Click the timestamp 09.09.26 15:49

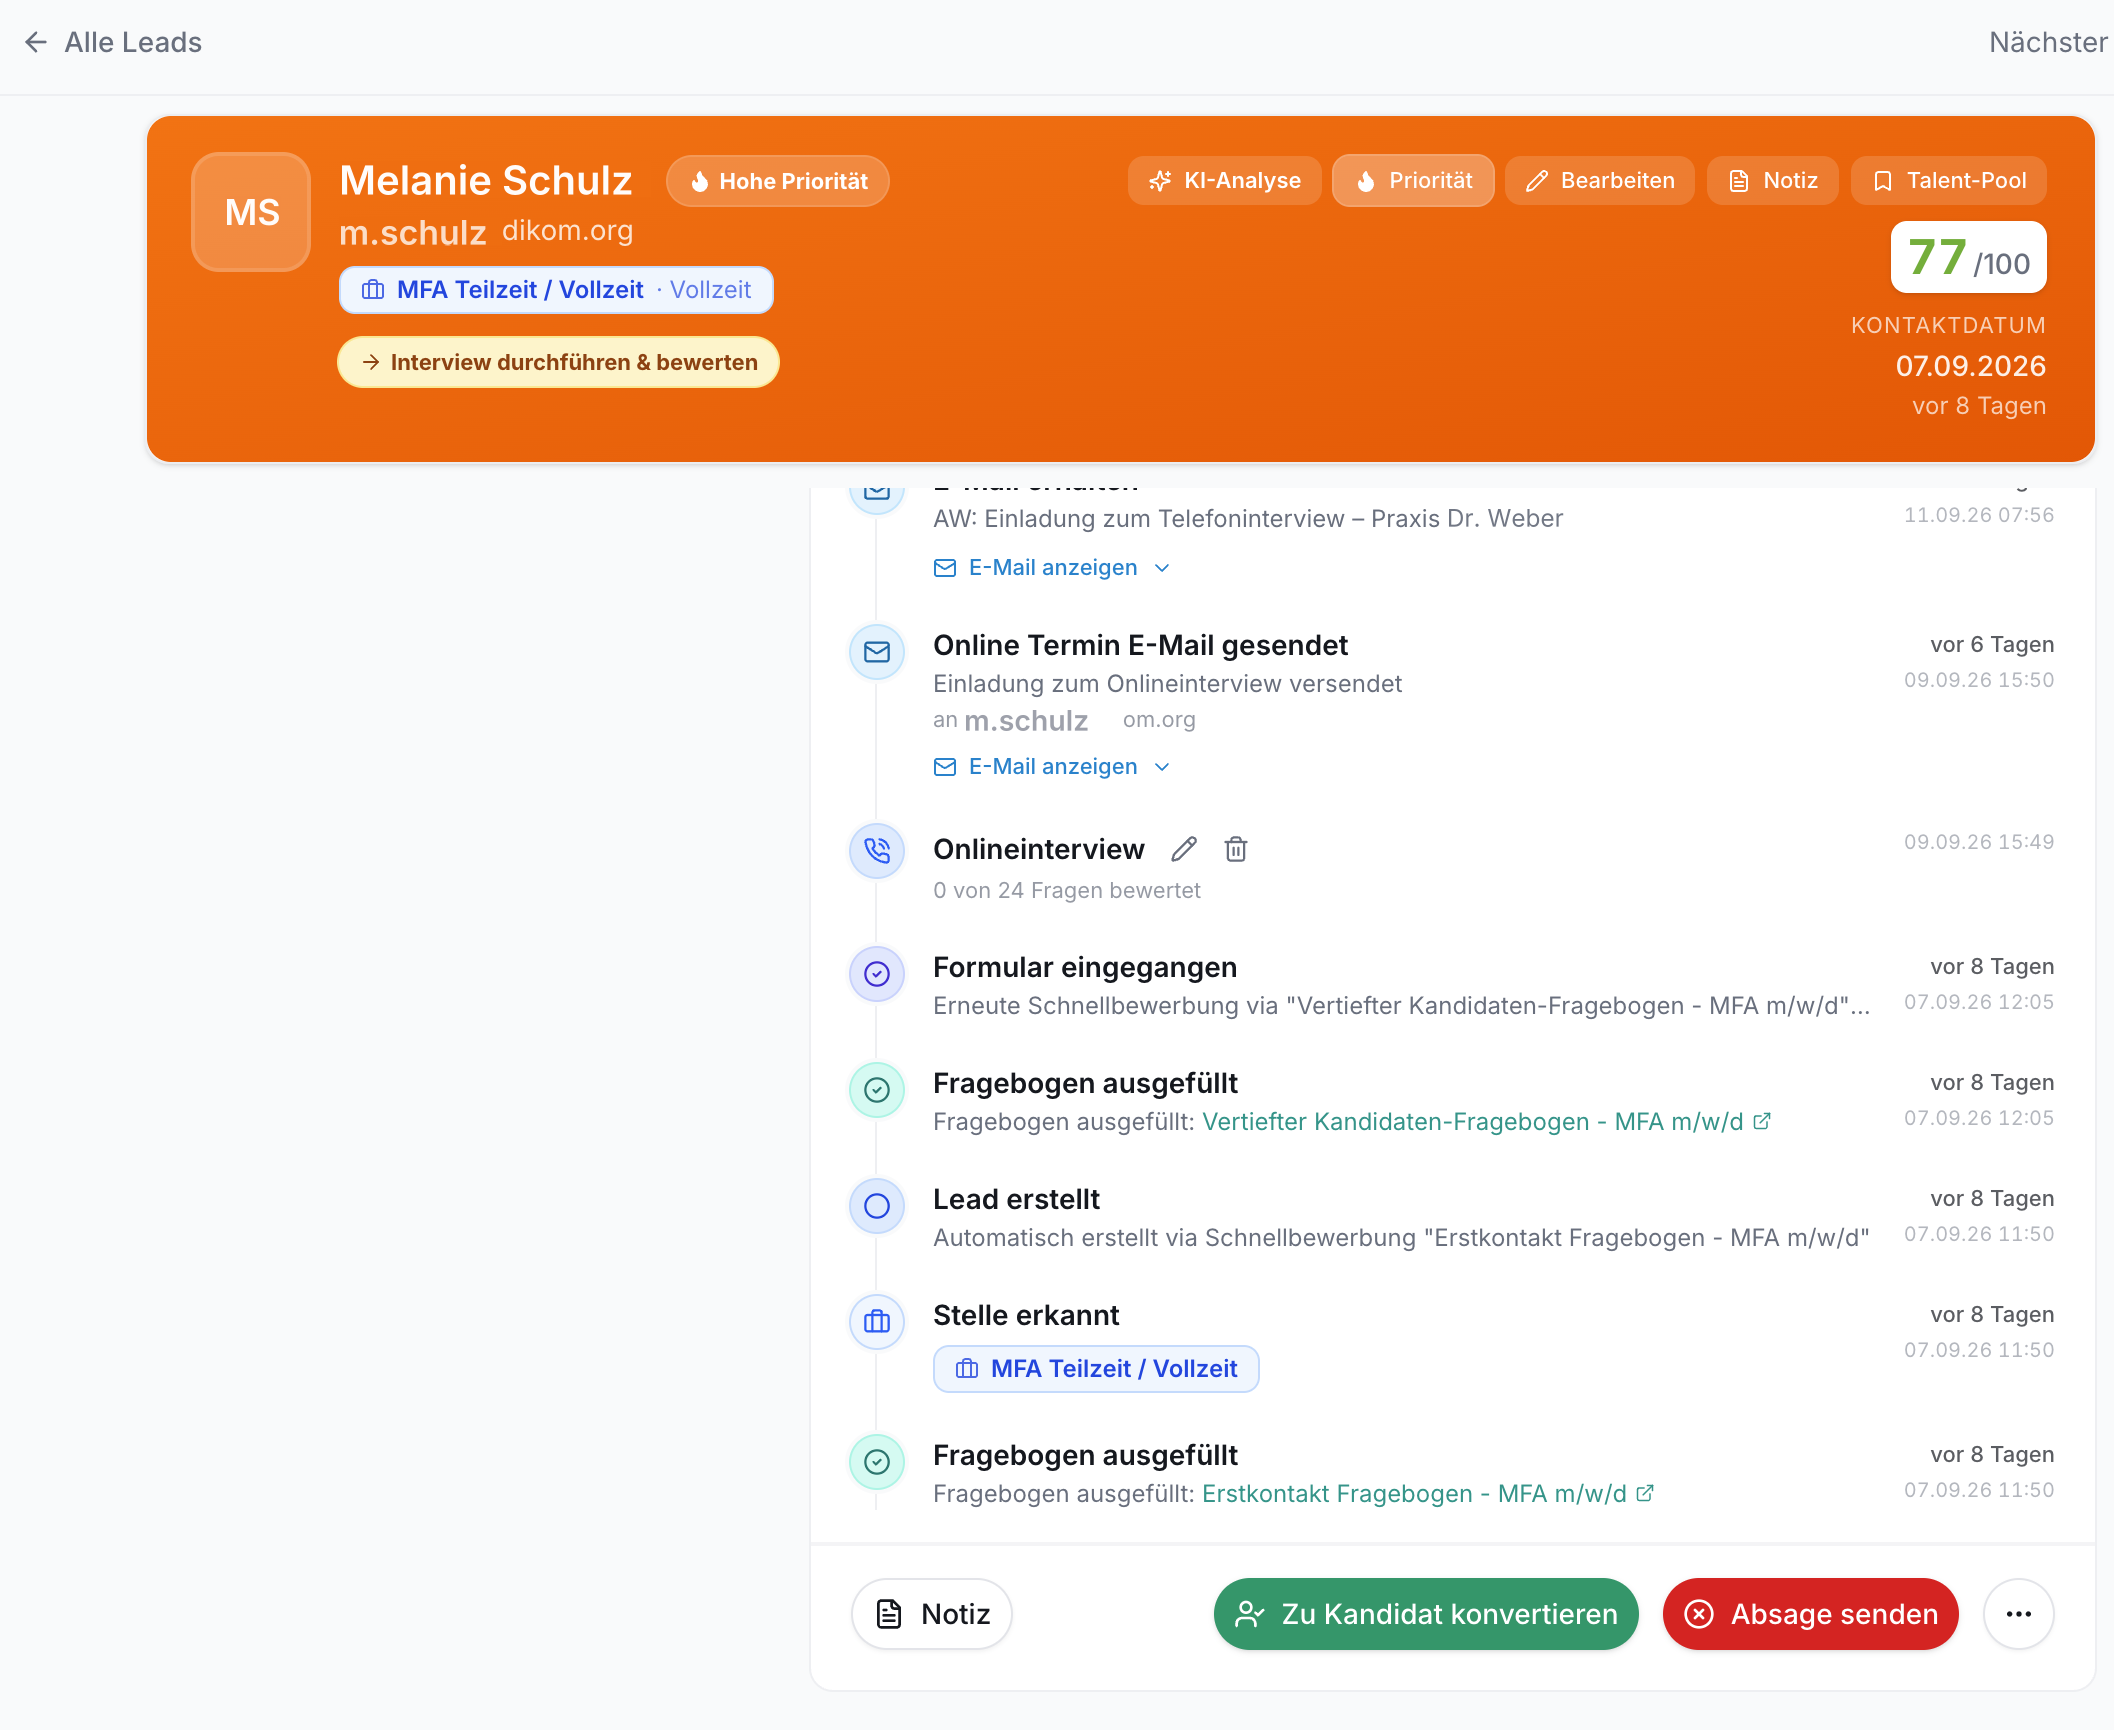click(1978, 842)
